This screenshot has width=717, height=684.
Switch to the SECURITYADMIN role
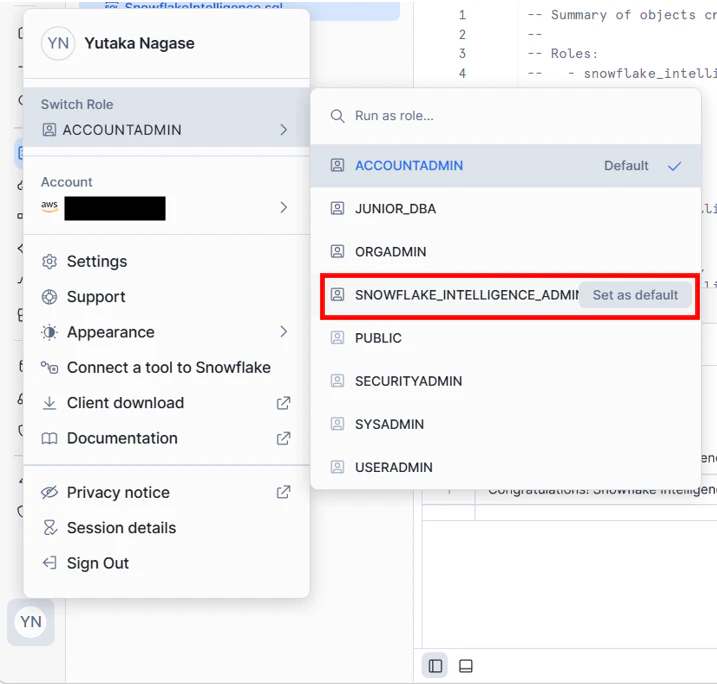[x=505, y=381]
